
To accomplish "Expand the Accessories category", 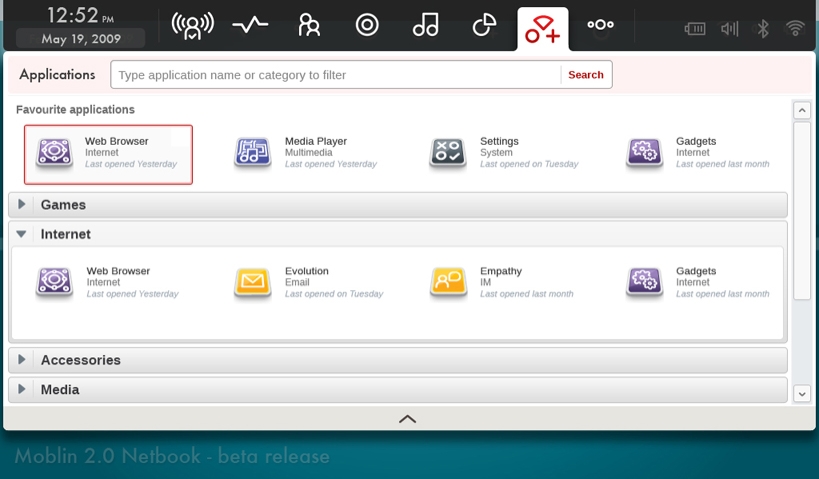I will pyautogui.click(x=22, y=360).
